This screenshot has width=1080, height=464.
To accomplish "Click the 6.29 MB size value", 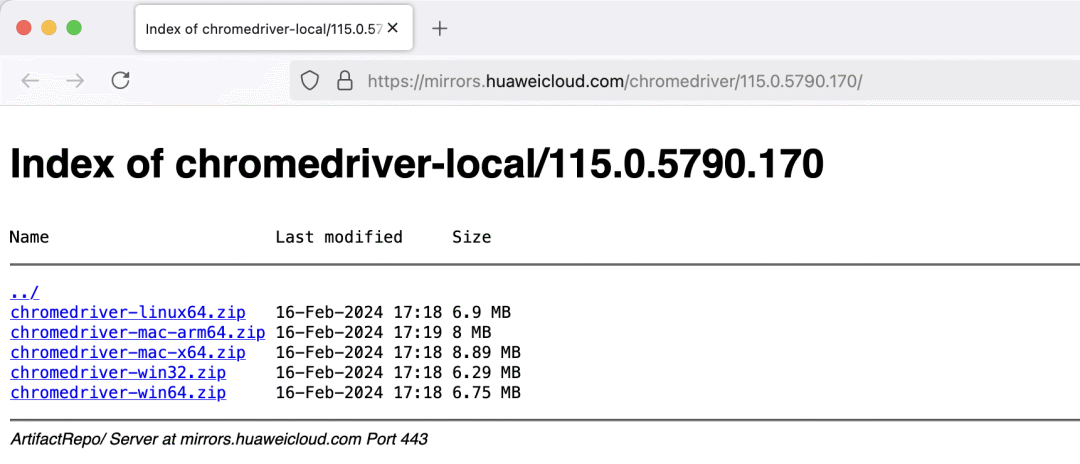I will tap(486, 372).
